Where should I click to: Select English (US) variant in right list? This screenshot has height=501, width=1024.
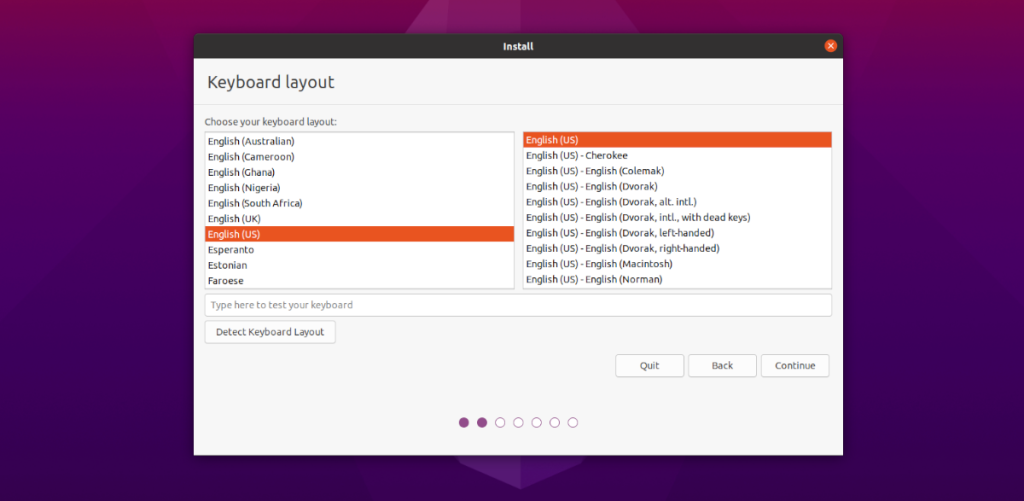[677, 140]
